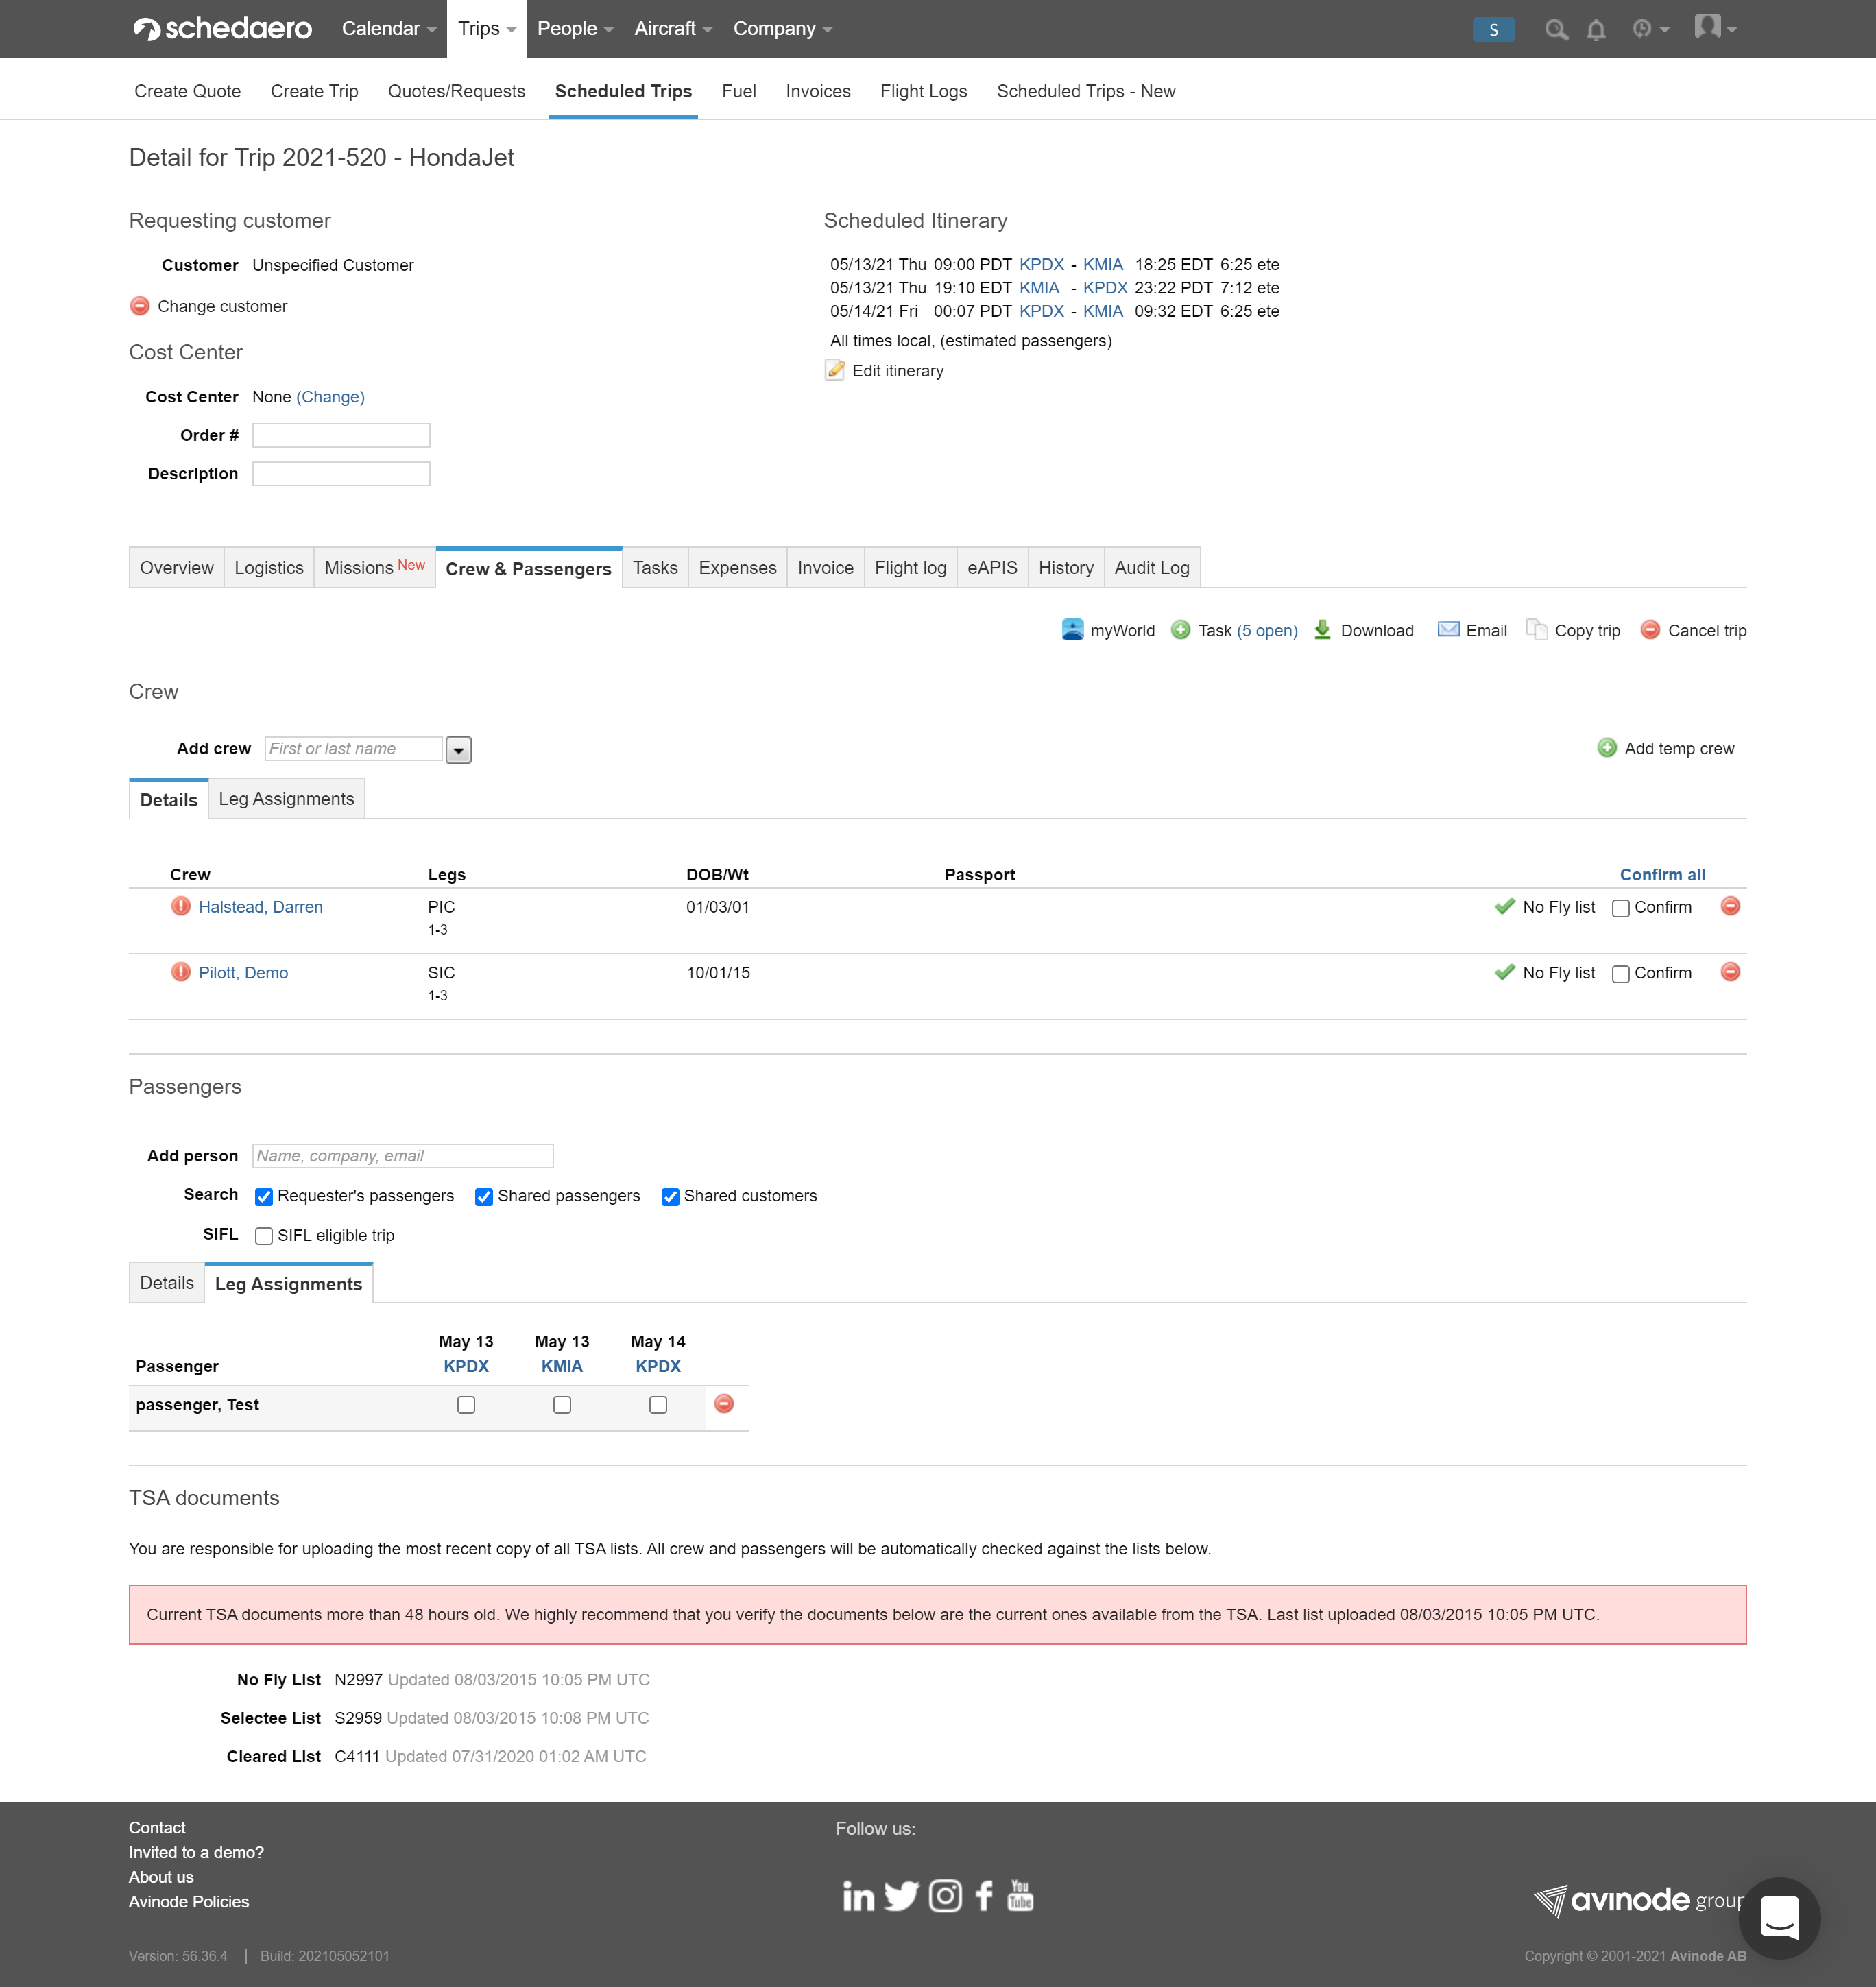Screen dimensions: 1876x1987
Task: Open the Add crew dropdown arrow
Action: [x=458, y=750]
